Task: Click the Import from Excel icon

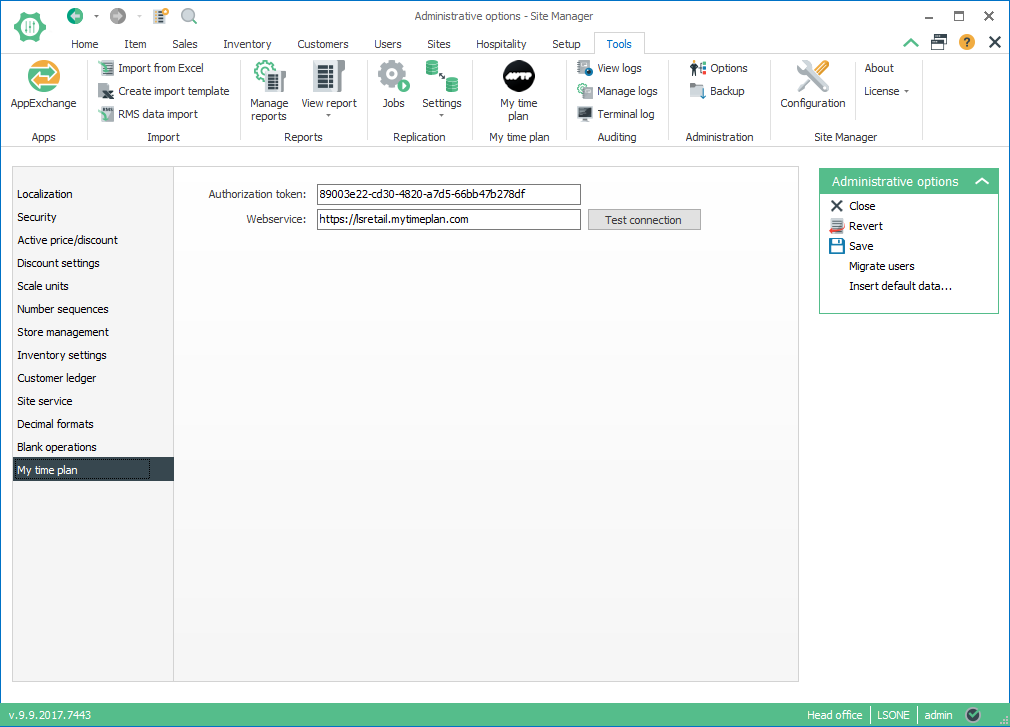Action: click(107, 68)
